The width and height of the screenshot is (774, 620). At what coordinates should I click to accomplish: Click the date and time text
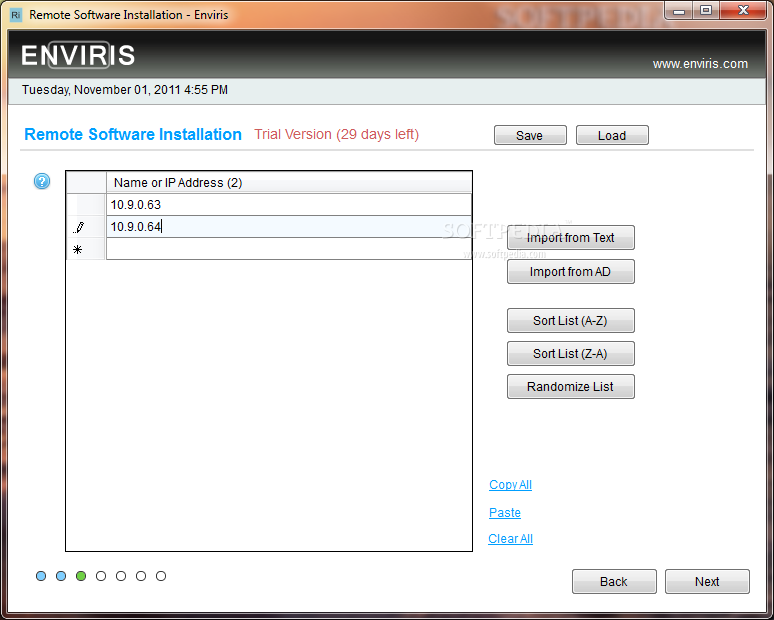click(x=125, y=90)
